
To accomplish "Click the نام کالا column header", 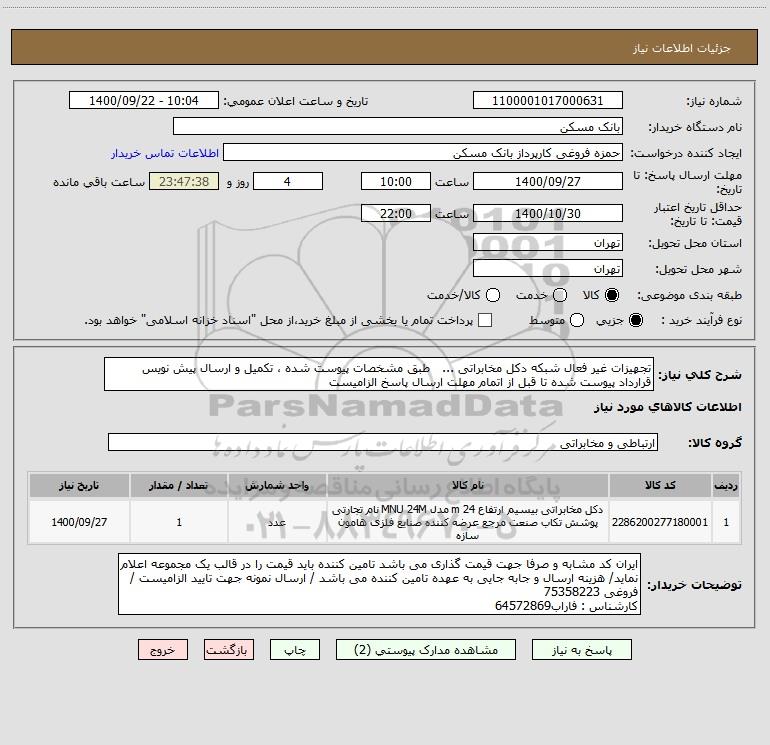I will tap(468, 485).
